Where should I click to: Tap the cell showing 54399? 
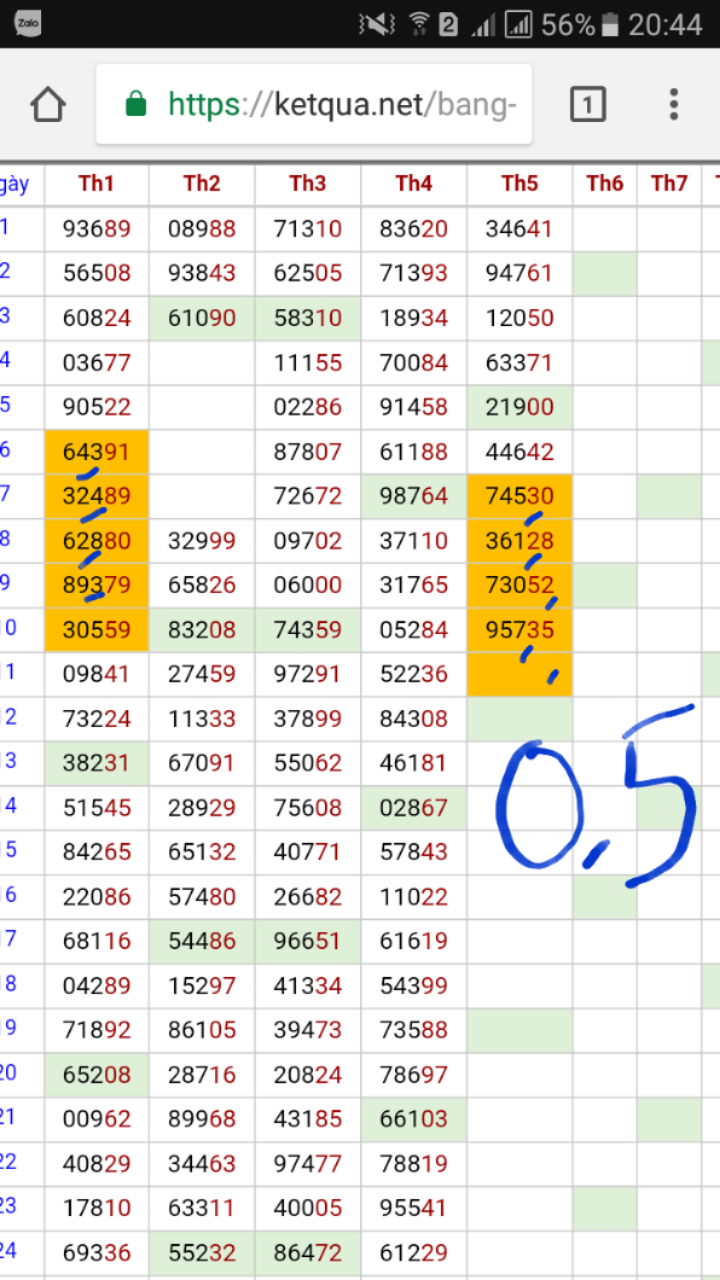(x=414, y=986)
